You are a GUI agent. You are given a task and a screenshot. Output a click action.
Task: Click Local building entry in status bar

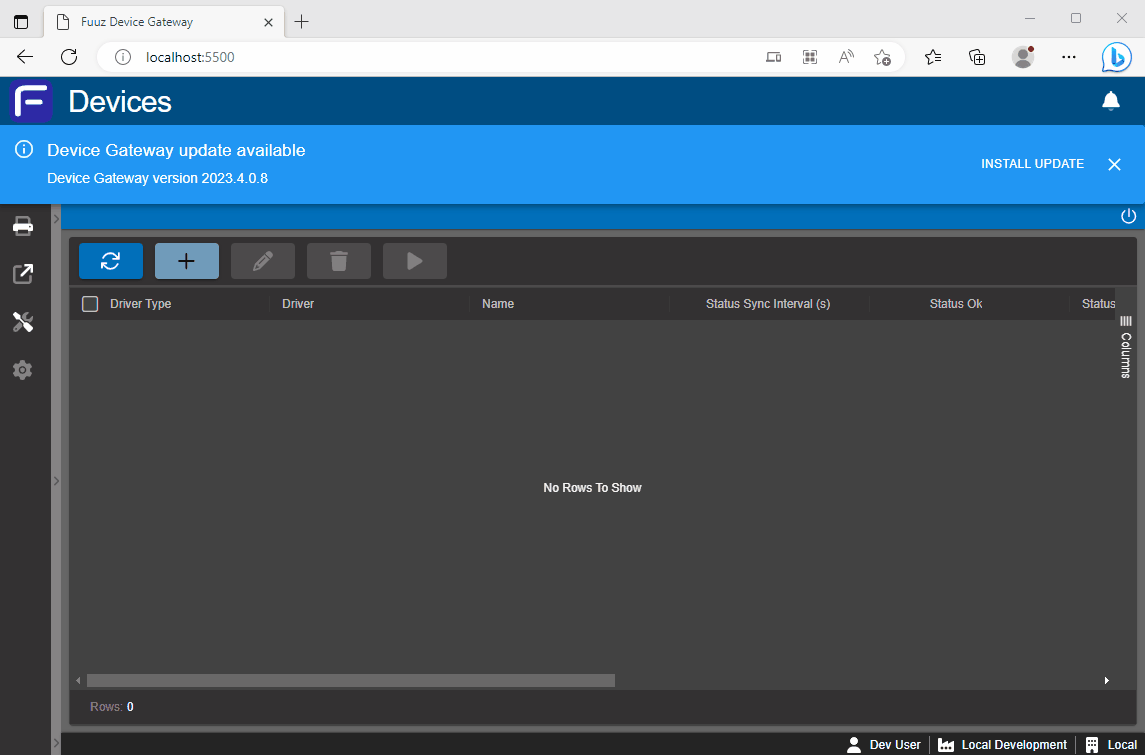pos(1111,745)
